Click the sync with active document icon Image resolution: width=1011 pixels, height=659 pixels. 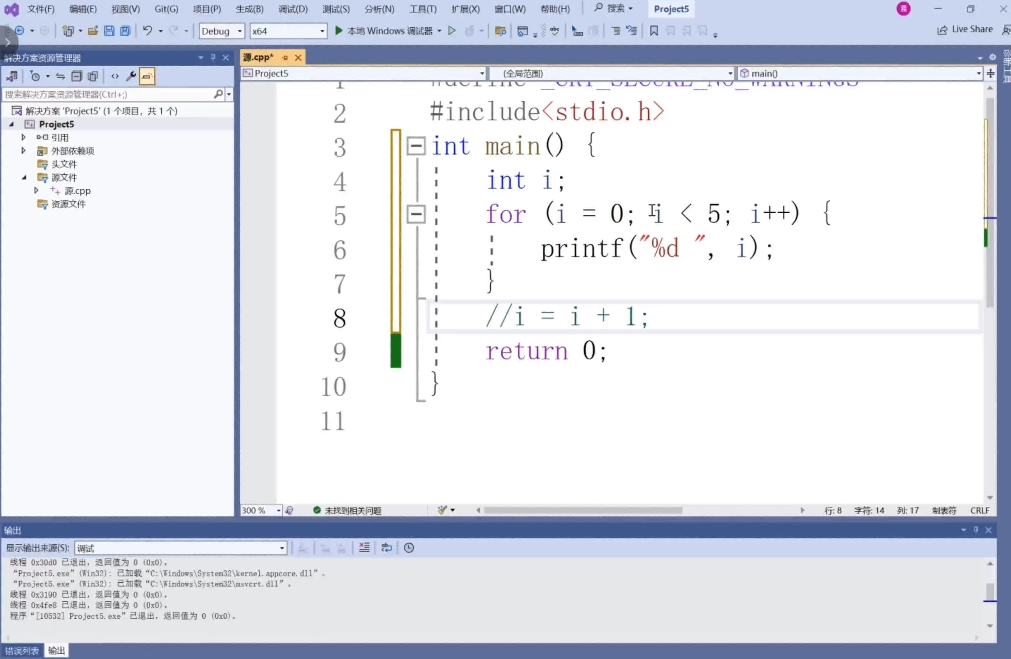(x=60, y=76)
